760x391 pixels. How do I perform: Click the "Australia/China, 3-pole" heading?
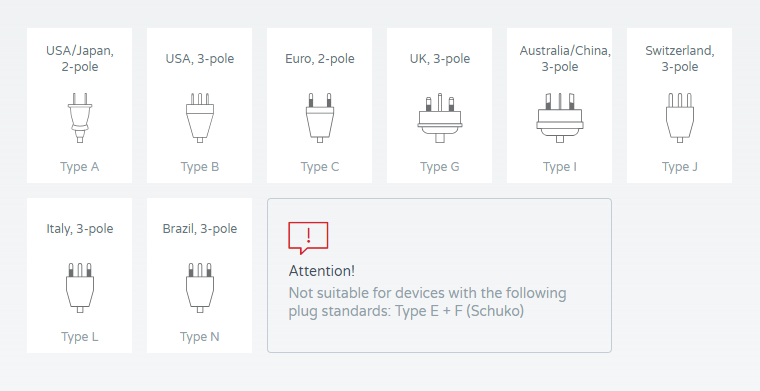coord(565,59)
